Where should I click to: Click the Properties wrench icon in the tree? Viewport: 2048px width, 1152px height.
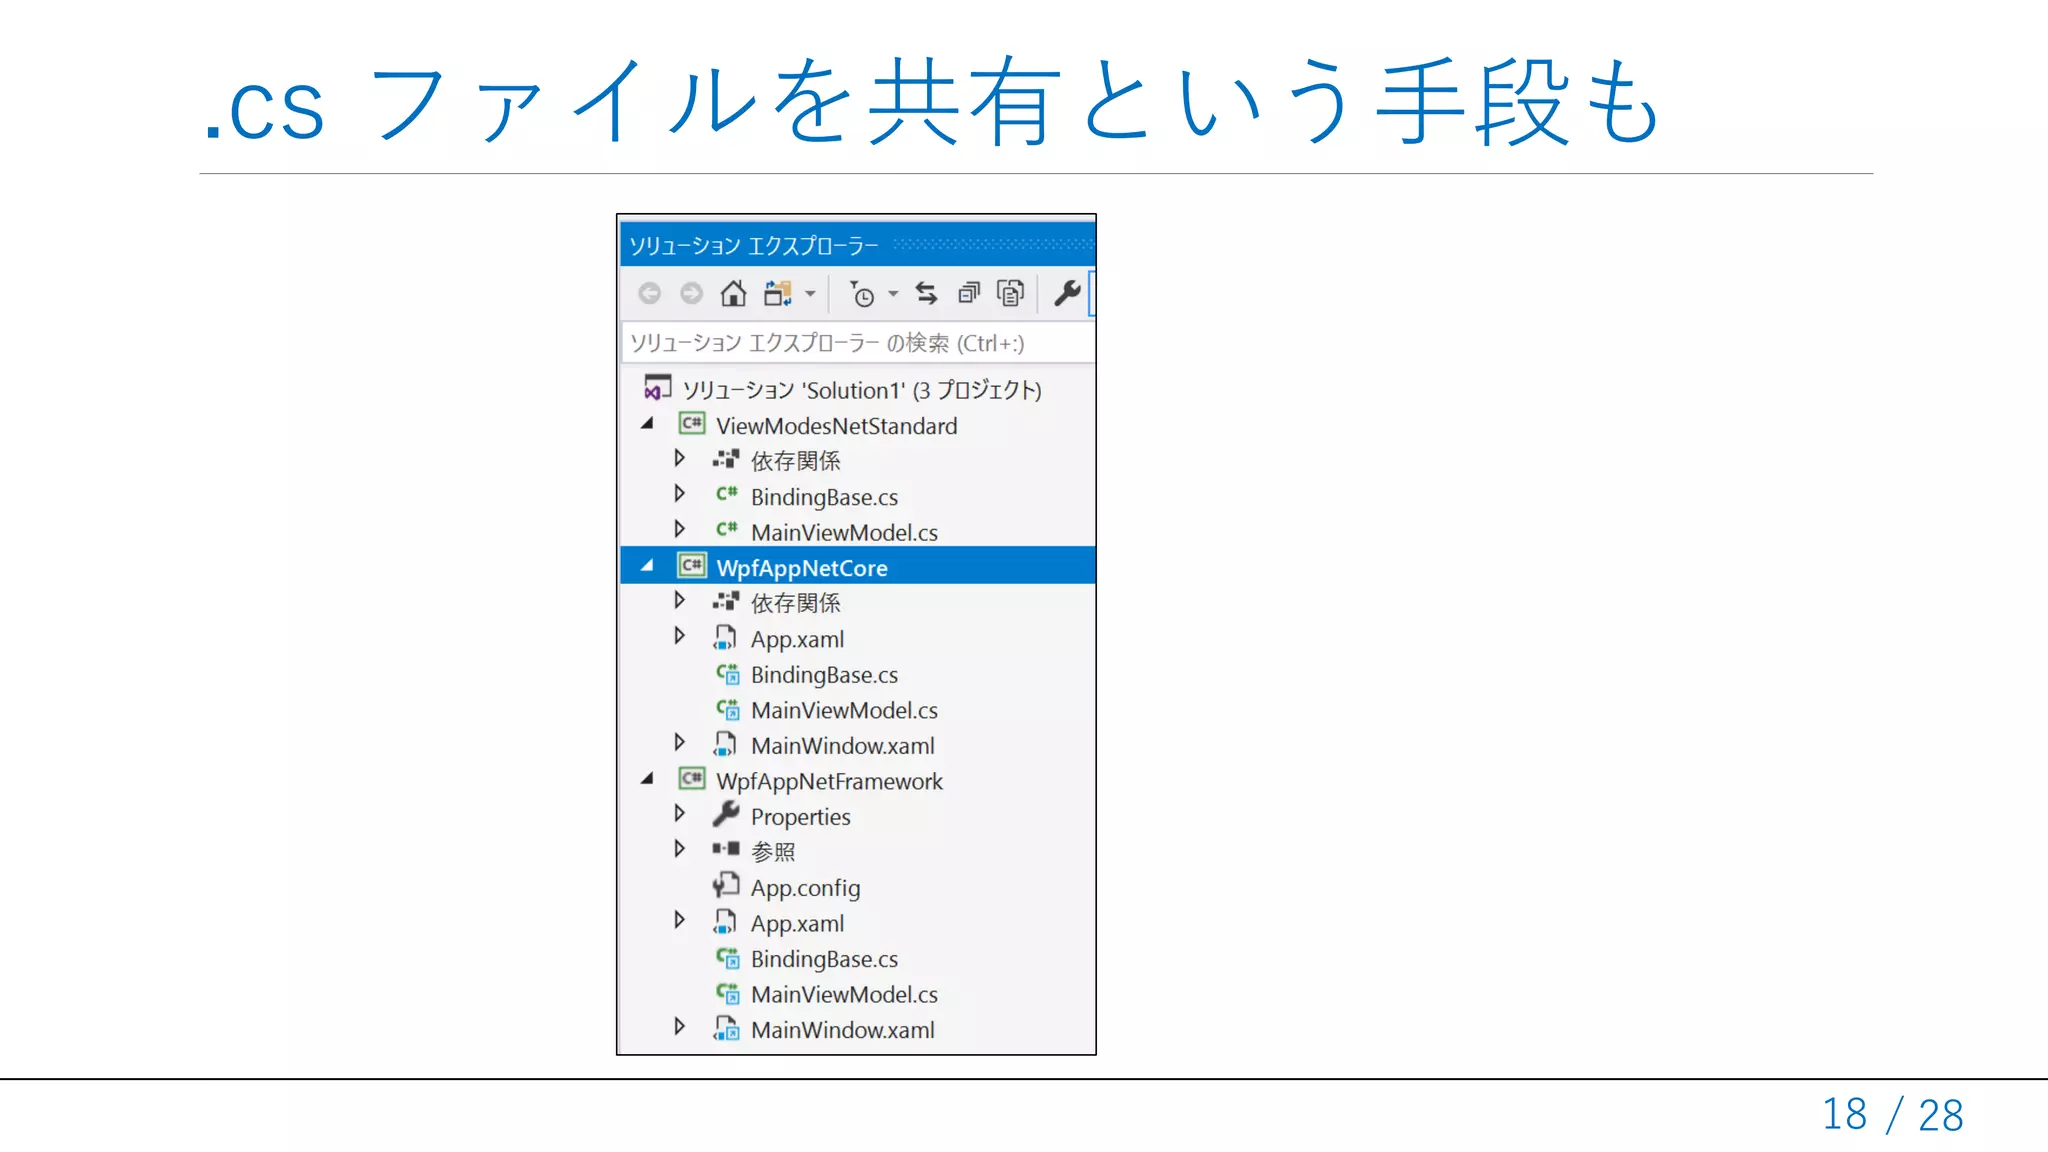(x=726, y=814)
